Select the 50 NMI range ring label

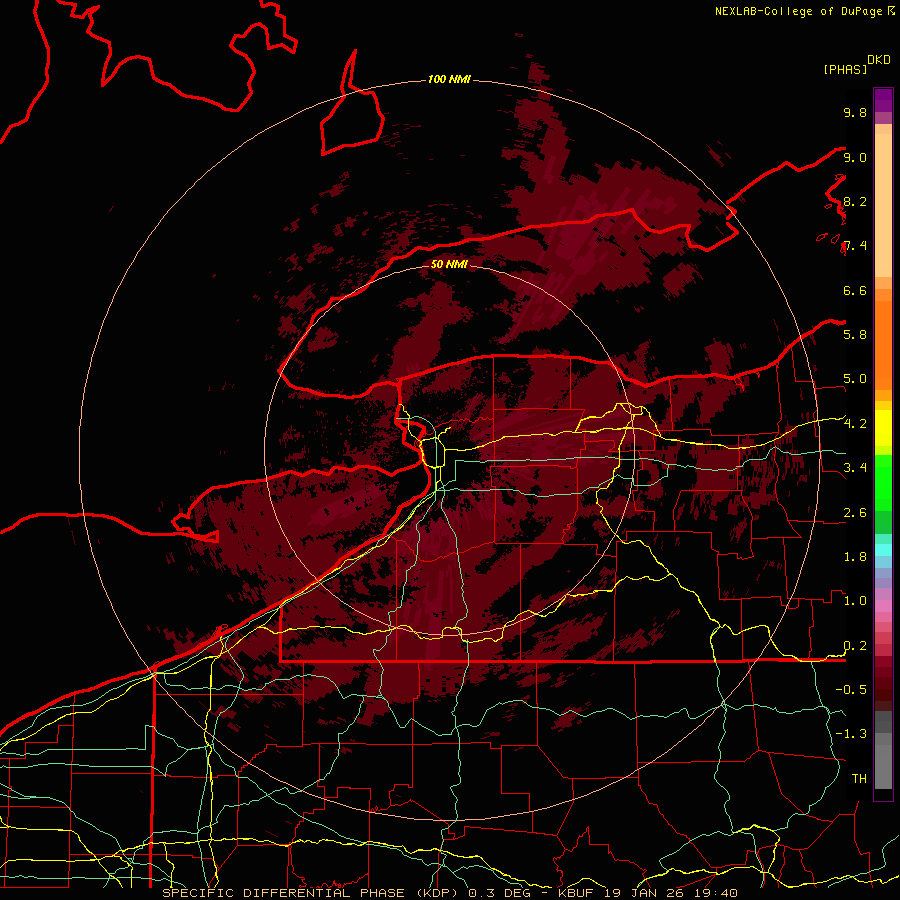[x=449, y=264]
